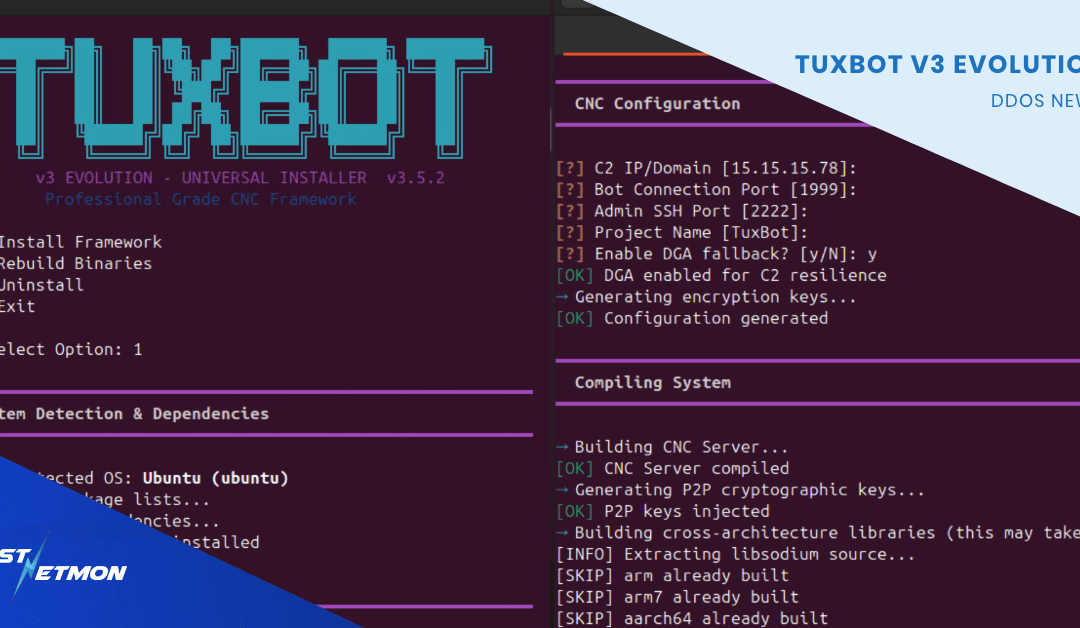This screenshot has height=628, width=1080.
Task: Select the '[SKIP] arm7 already built' line
Action: point(678,596)
